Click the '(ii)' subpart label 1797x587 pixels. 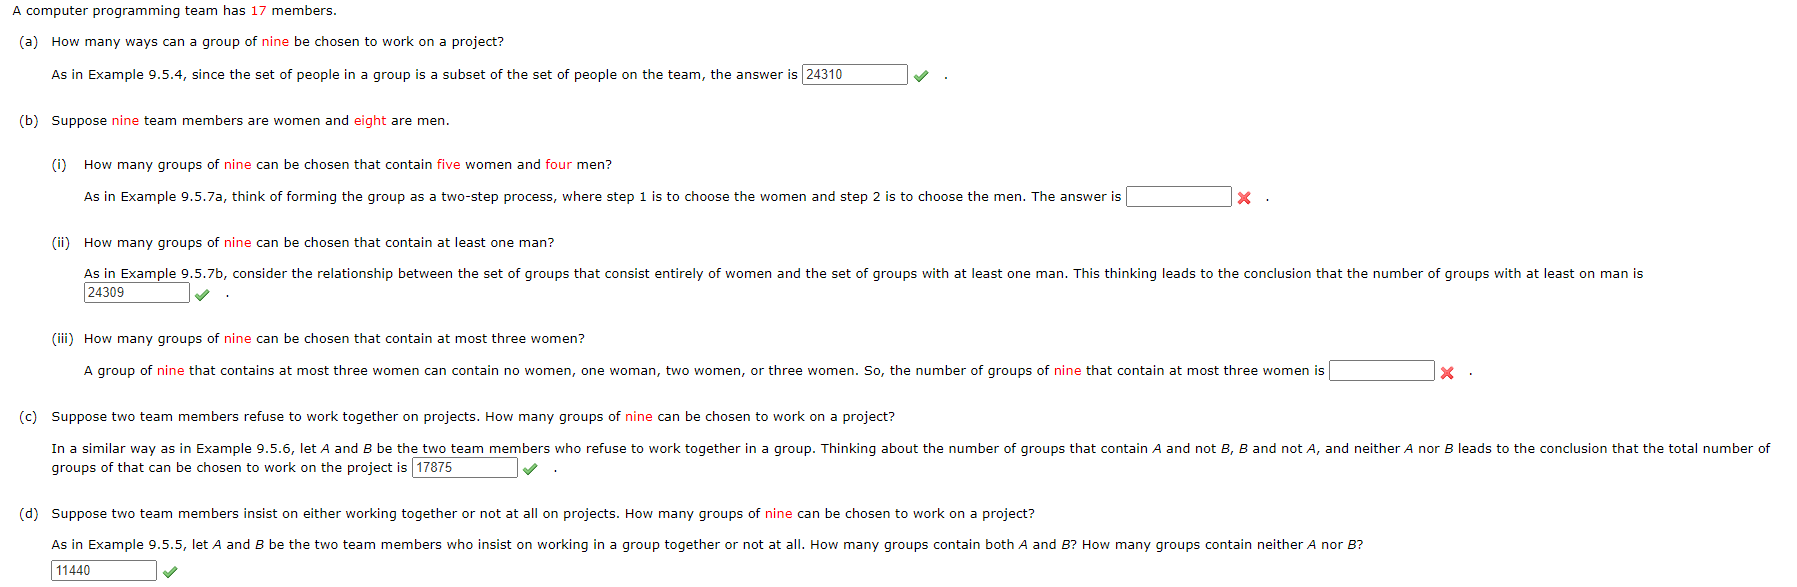point(61,243)
